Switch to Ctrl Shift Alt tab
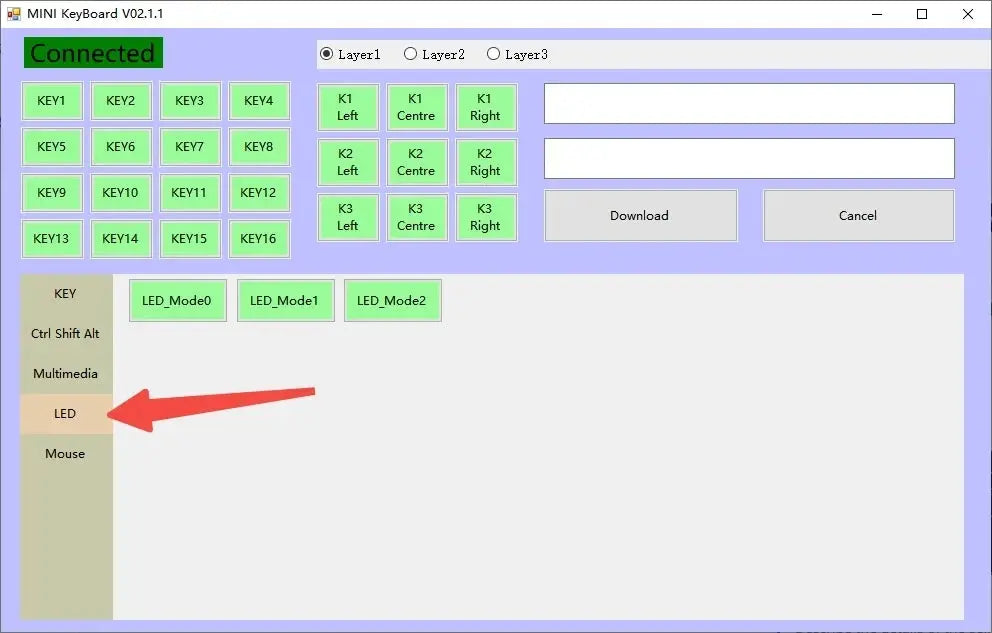 click(x=66, y=333)
